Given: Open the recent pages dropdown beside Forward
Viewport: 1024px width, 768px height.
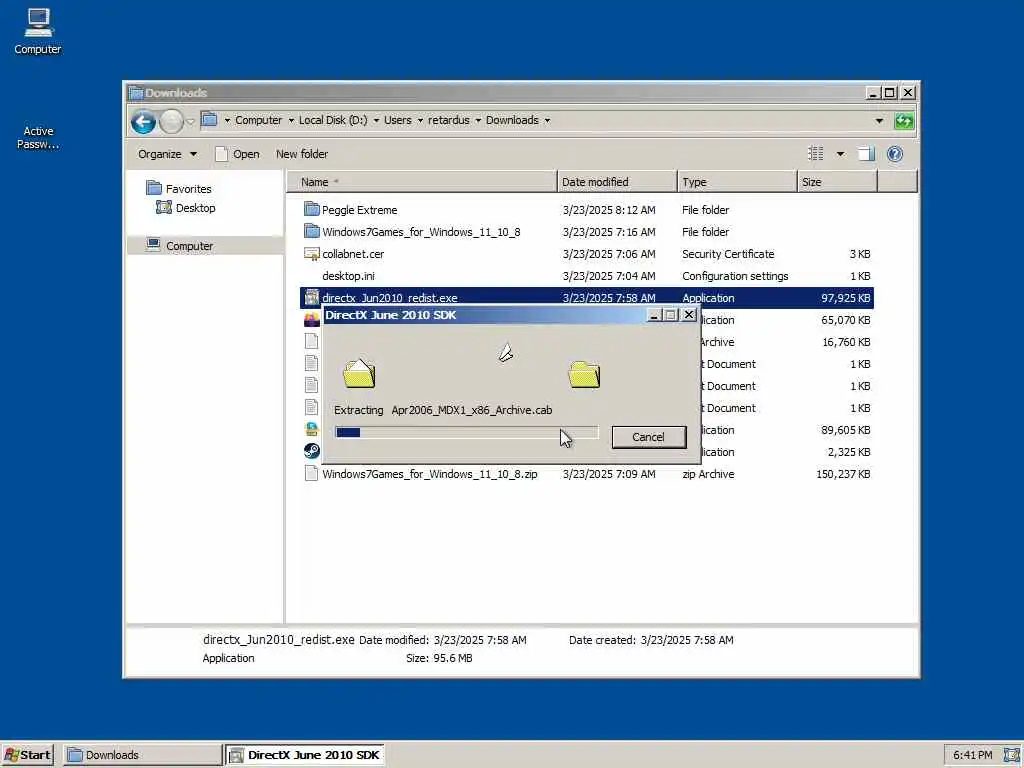Looking at the screenshot, I should click(x=190, y=121).
